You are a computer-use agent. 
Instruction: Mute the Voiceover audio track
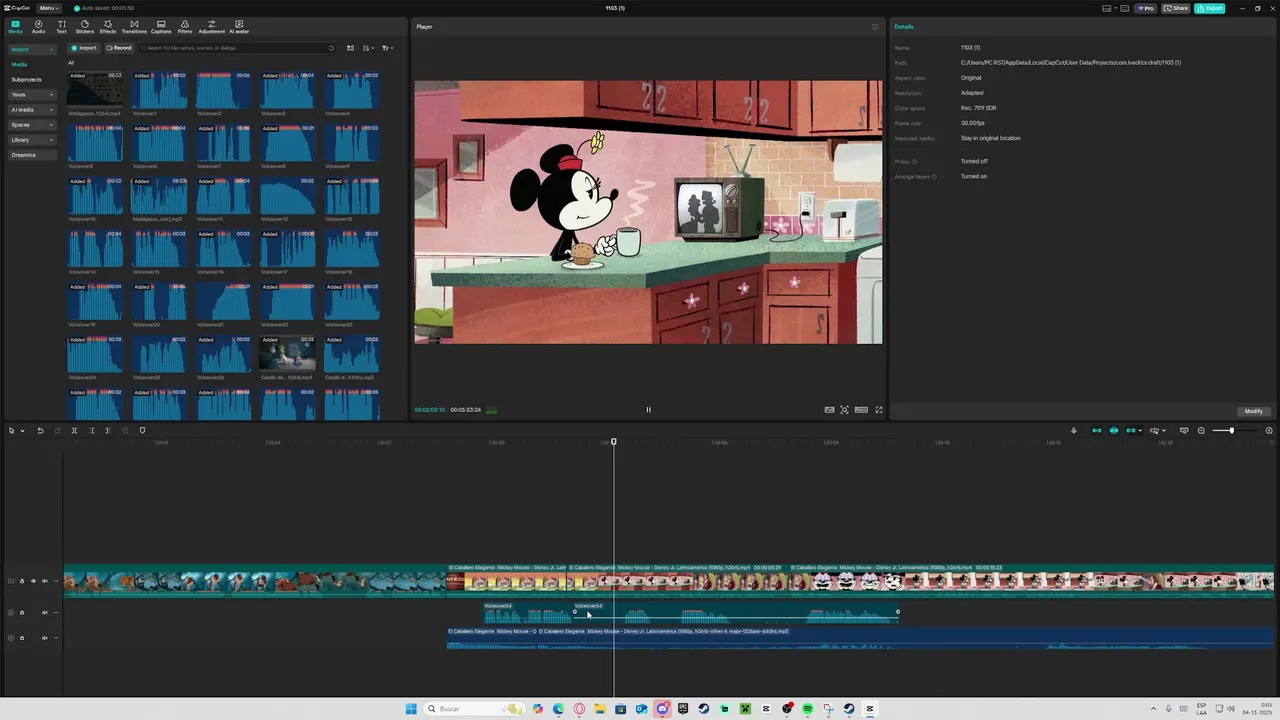point(44,612)
